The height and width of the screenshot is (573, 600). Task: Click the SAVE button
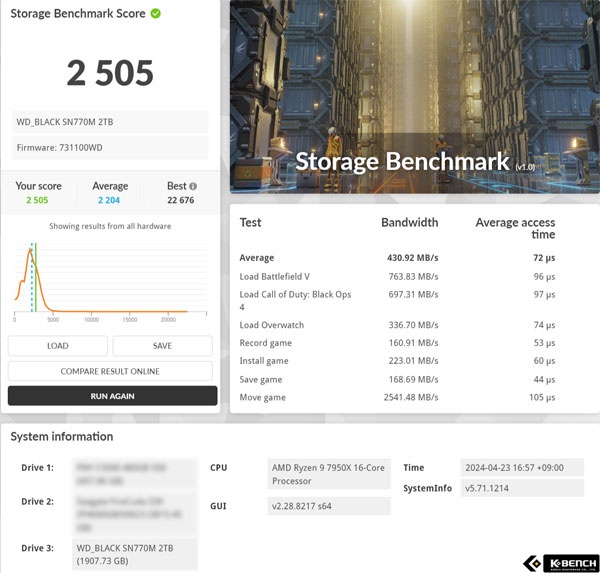point(162,346)
